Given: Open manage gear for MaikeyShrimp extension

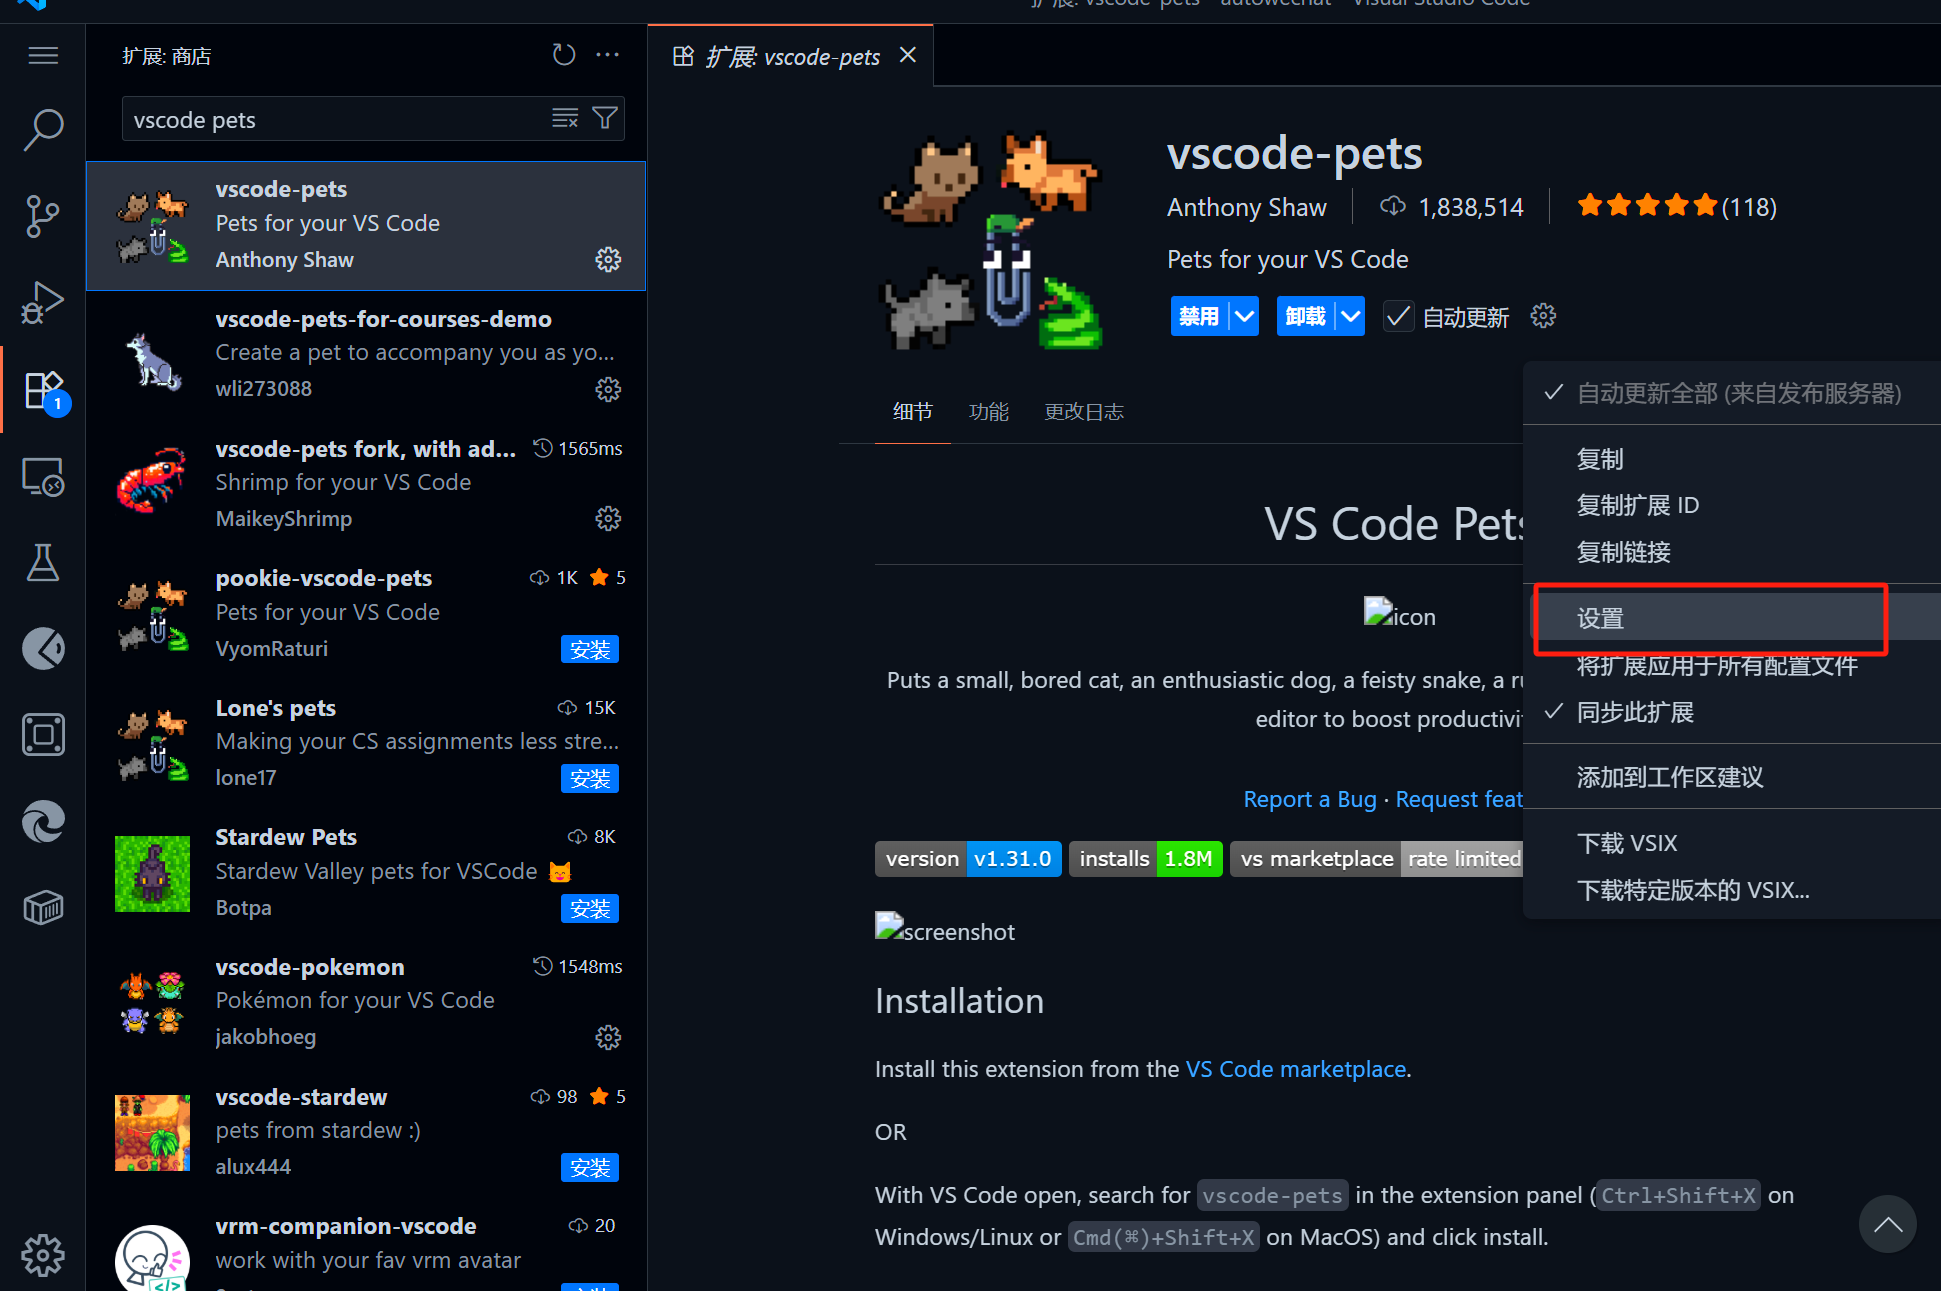Looking at the screenshot, I should 608,518.
